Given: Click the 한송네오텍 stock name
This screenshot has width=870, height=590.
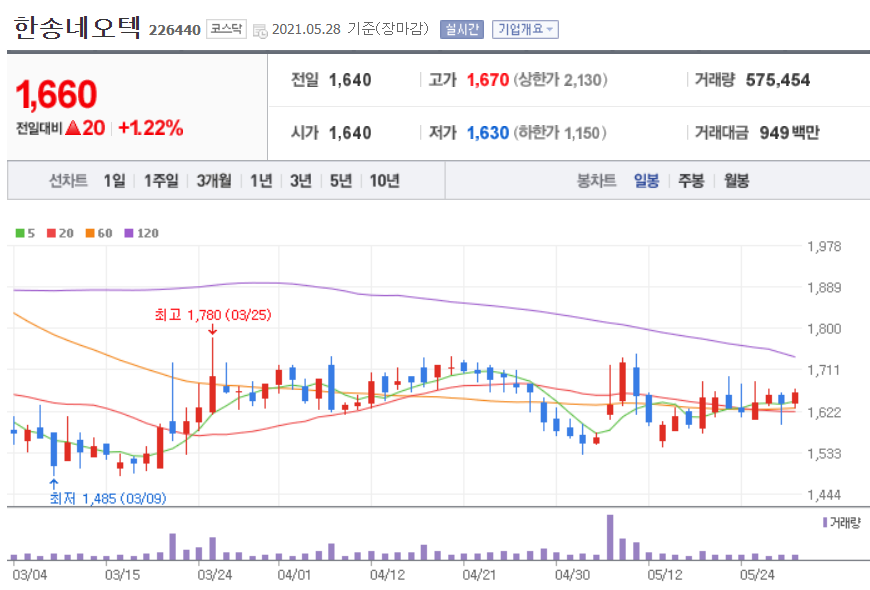Looking at the screenshot, I should tap(77, 28).
